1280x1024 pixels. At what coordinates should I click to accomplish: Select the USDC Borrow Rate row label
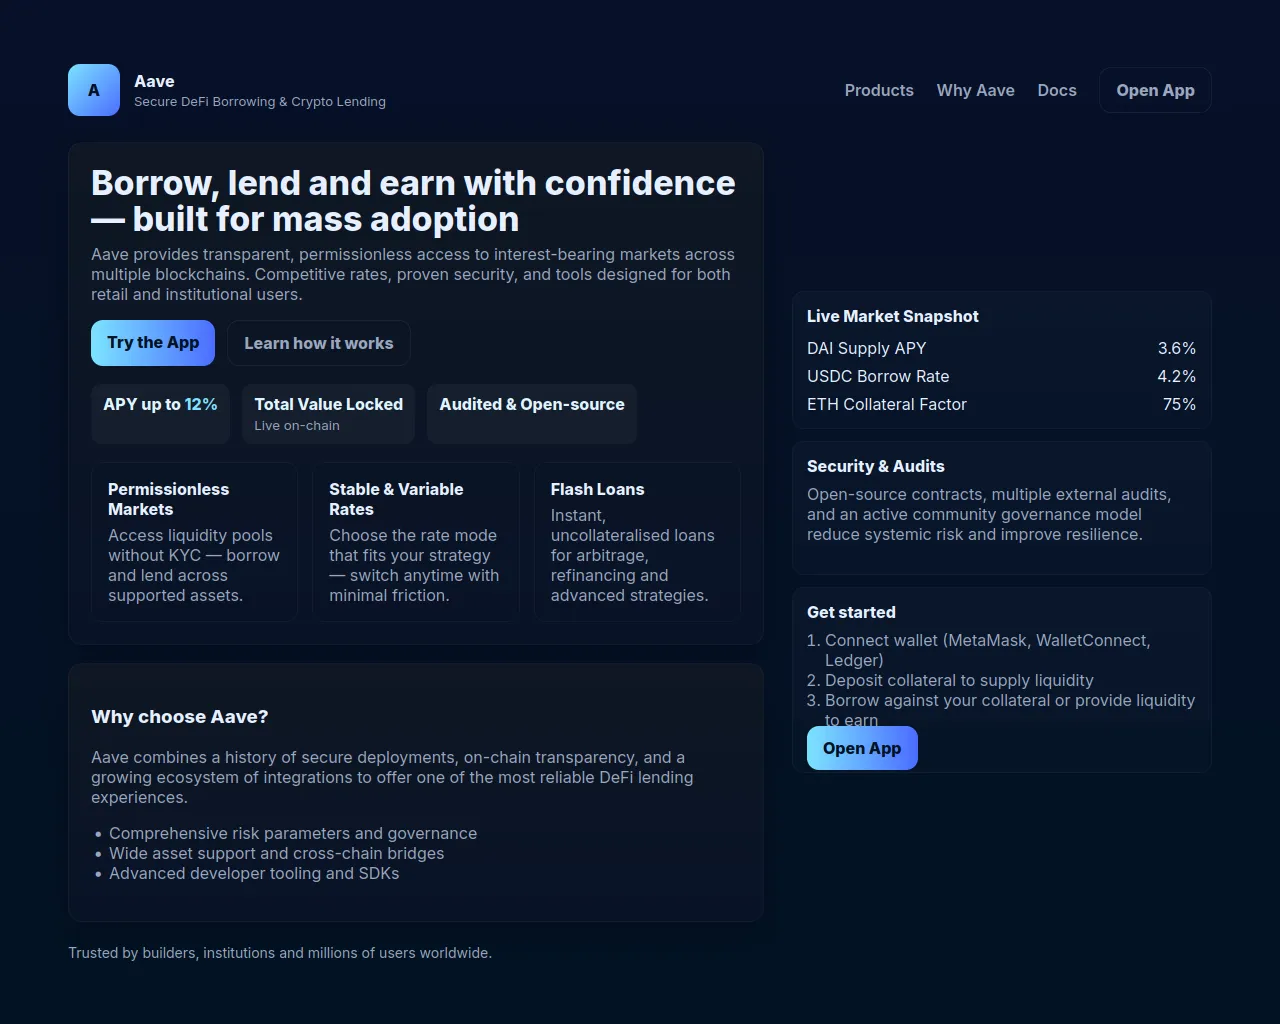[x=878, y=376]
